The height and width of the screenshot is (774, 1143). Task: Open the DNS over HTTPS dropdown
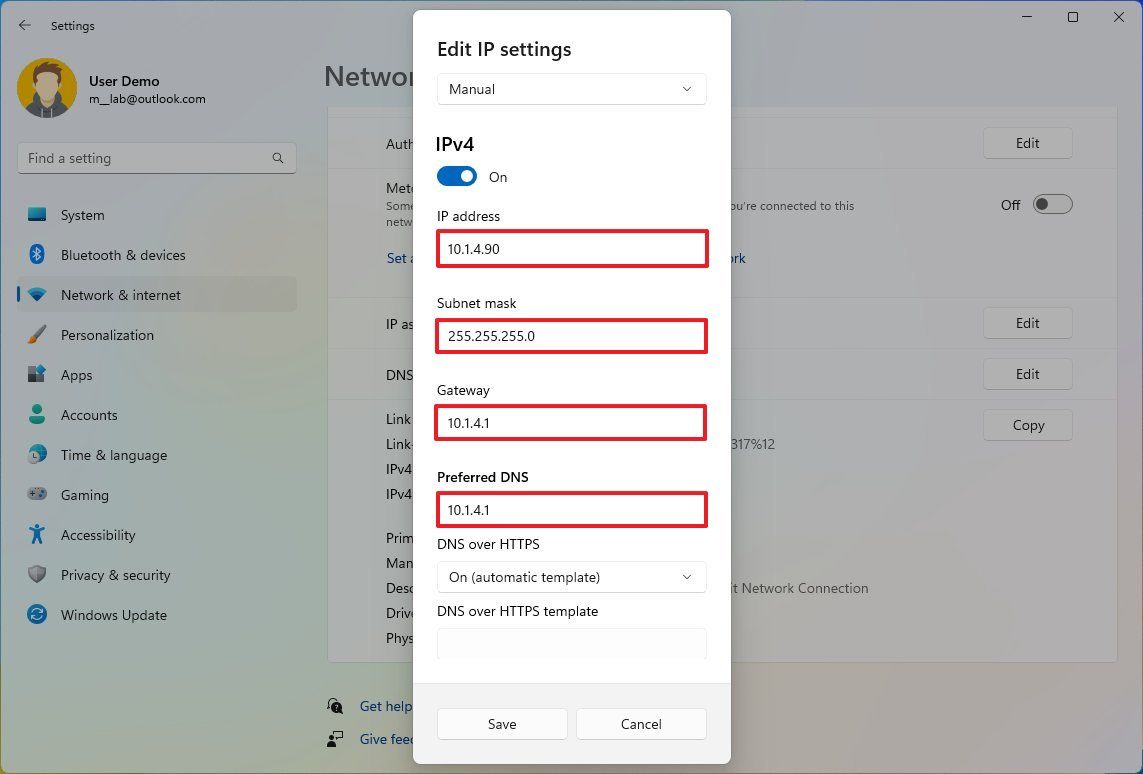(x=572, y=577)
